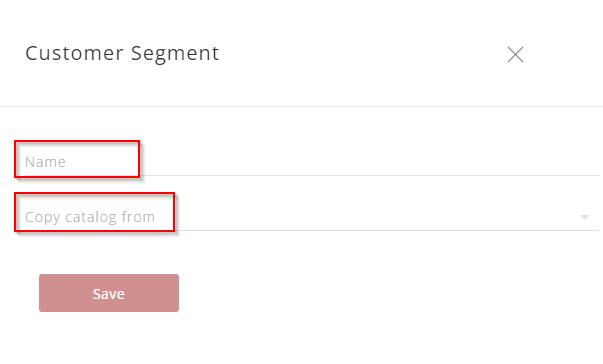Click the Customer Segment heading
The width and height of the screenshot is (603, 364).
click(x=122, y=53)
